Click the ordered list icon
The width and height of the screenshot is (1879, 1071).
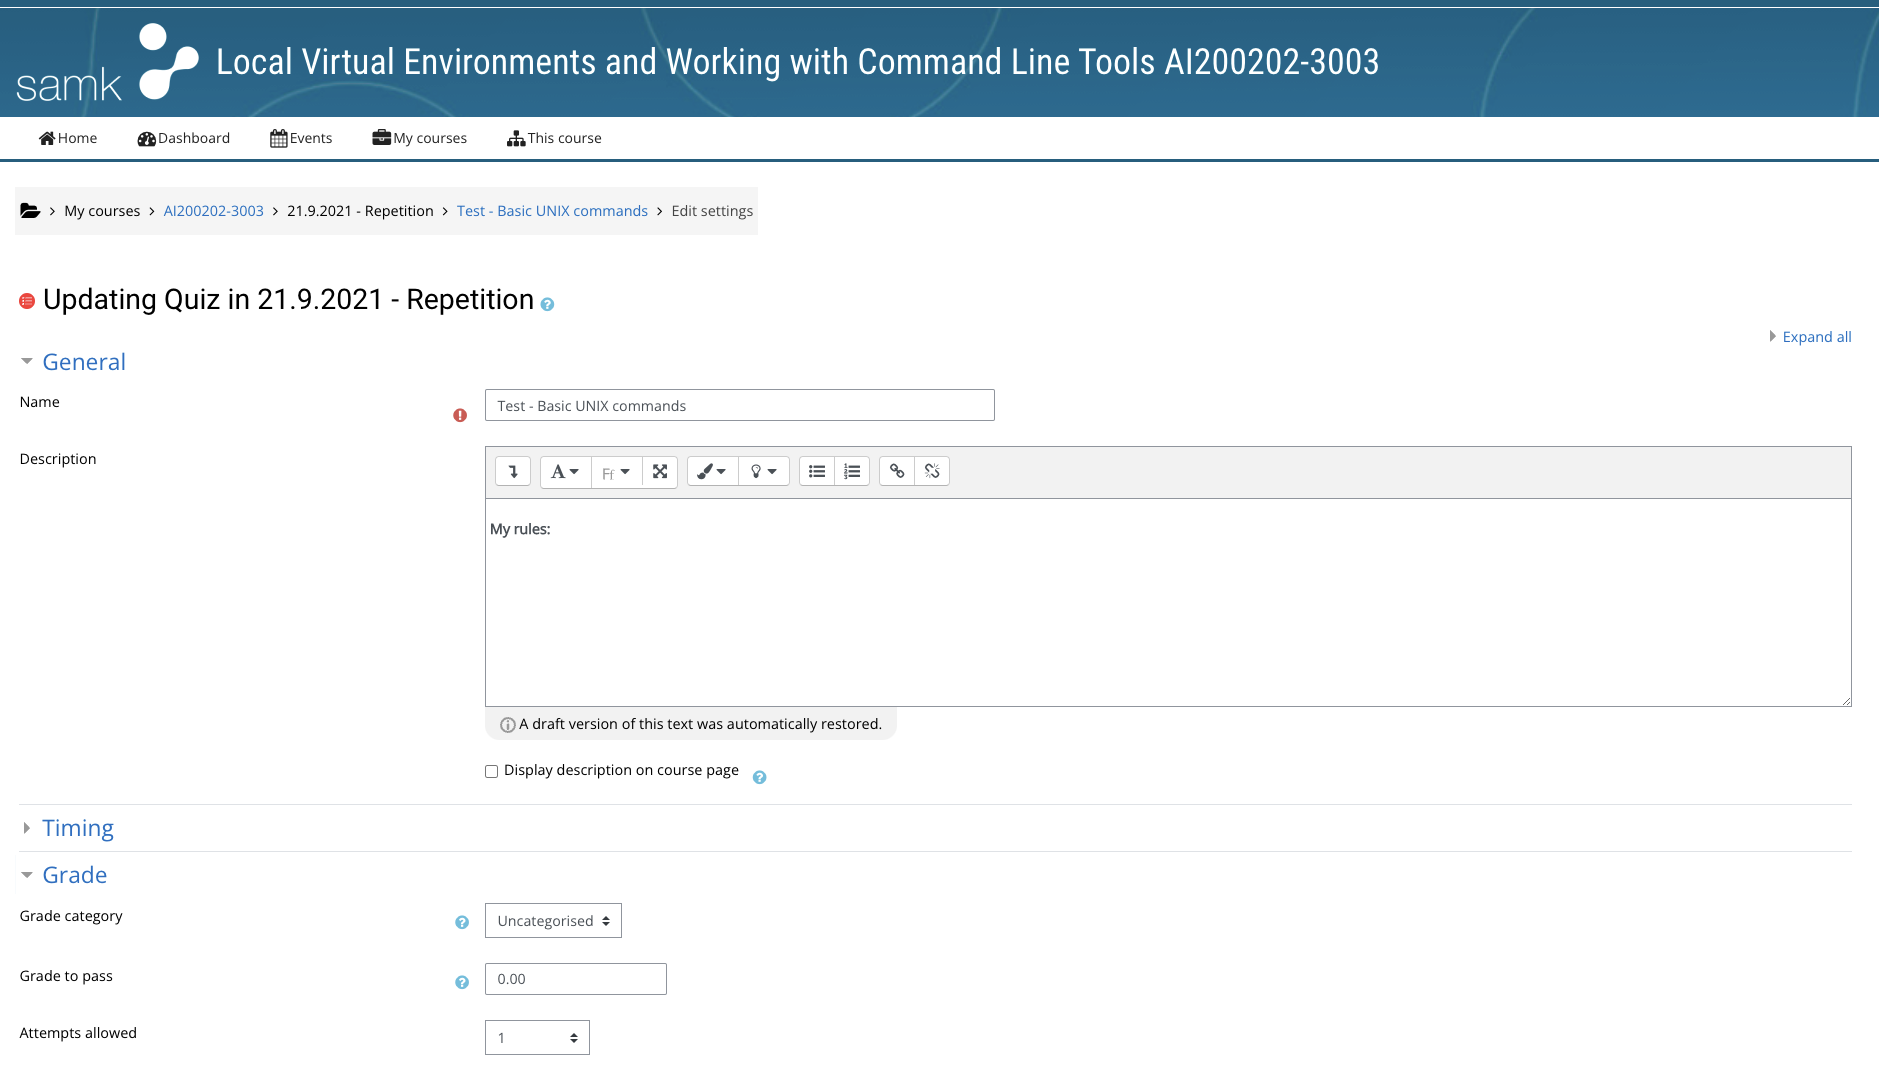point(851,471)
